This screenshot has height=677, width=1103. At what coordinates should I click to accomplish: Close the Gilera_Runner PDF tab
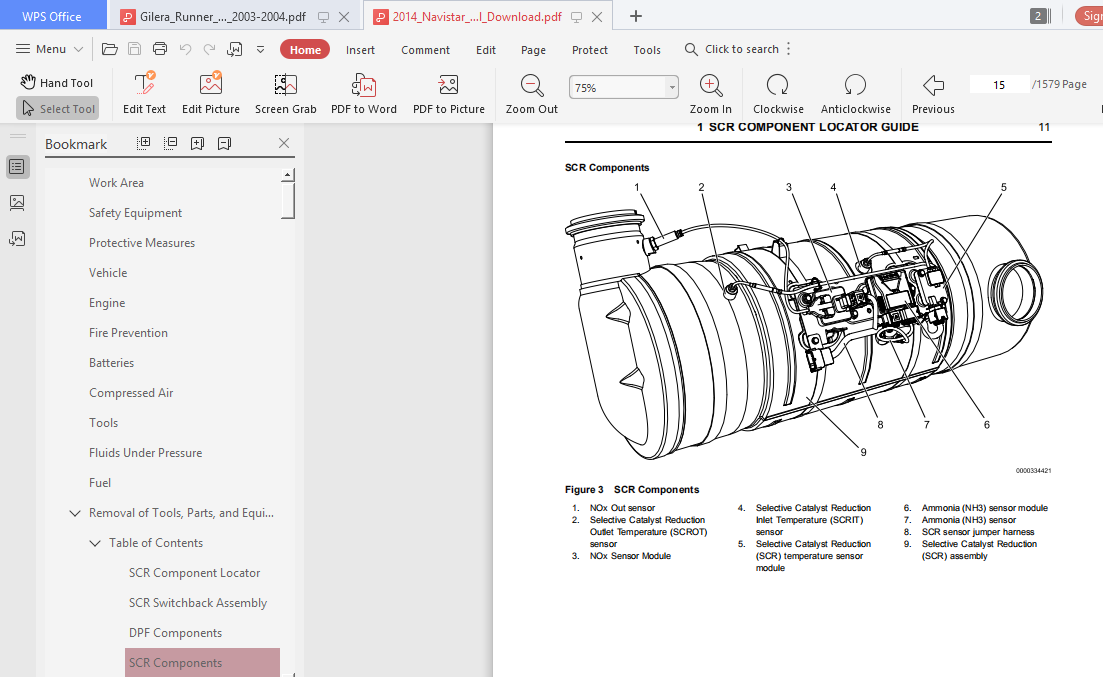tap(344, 17)
